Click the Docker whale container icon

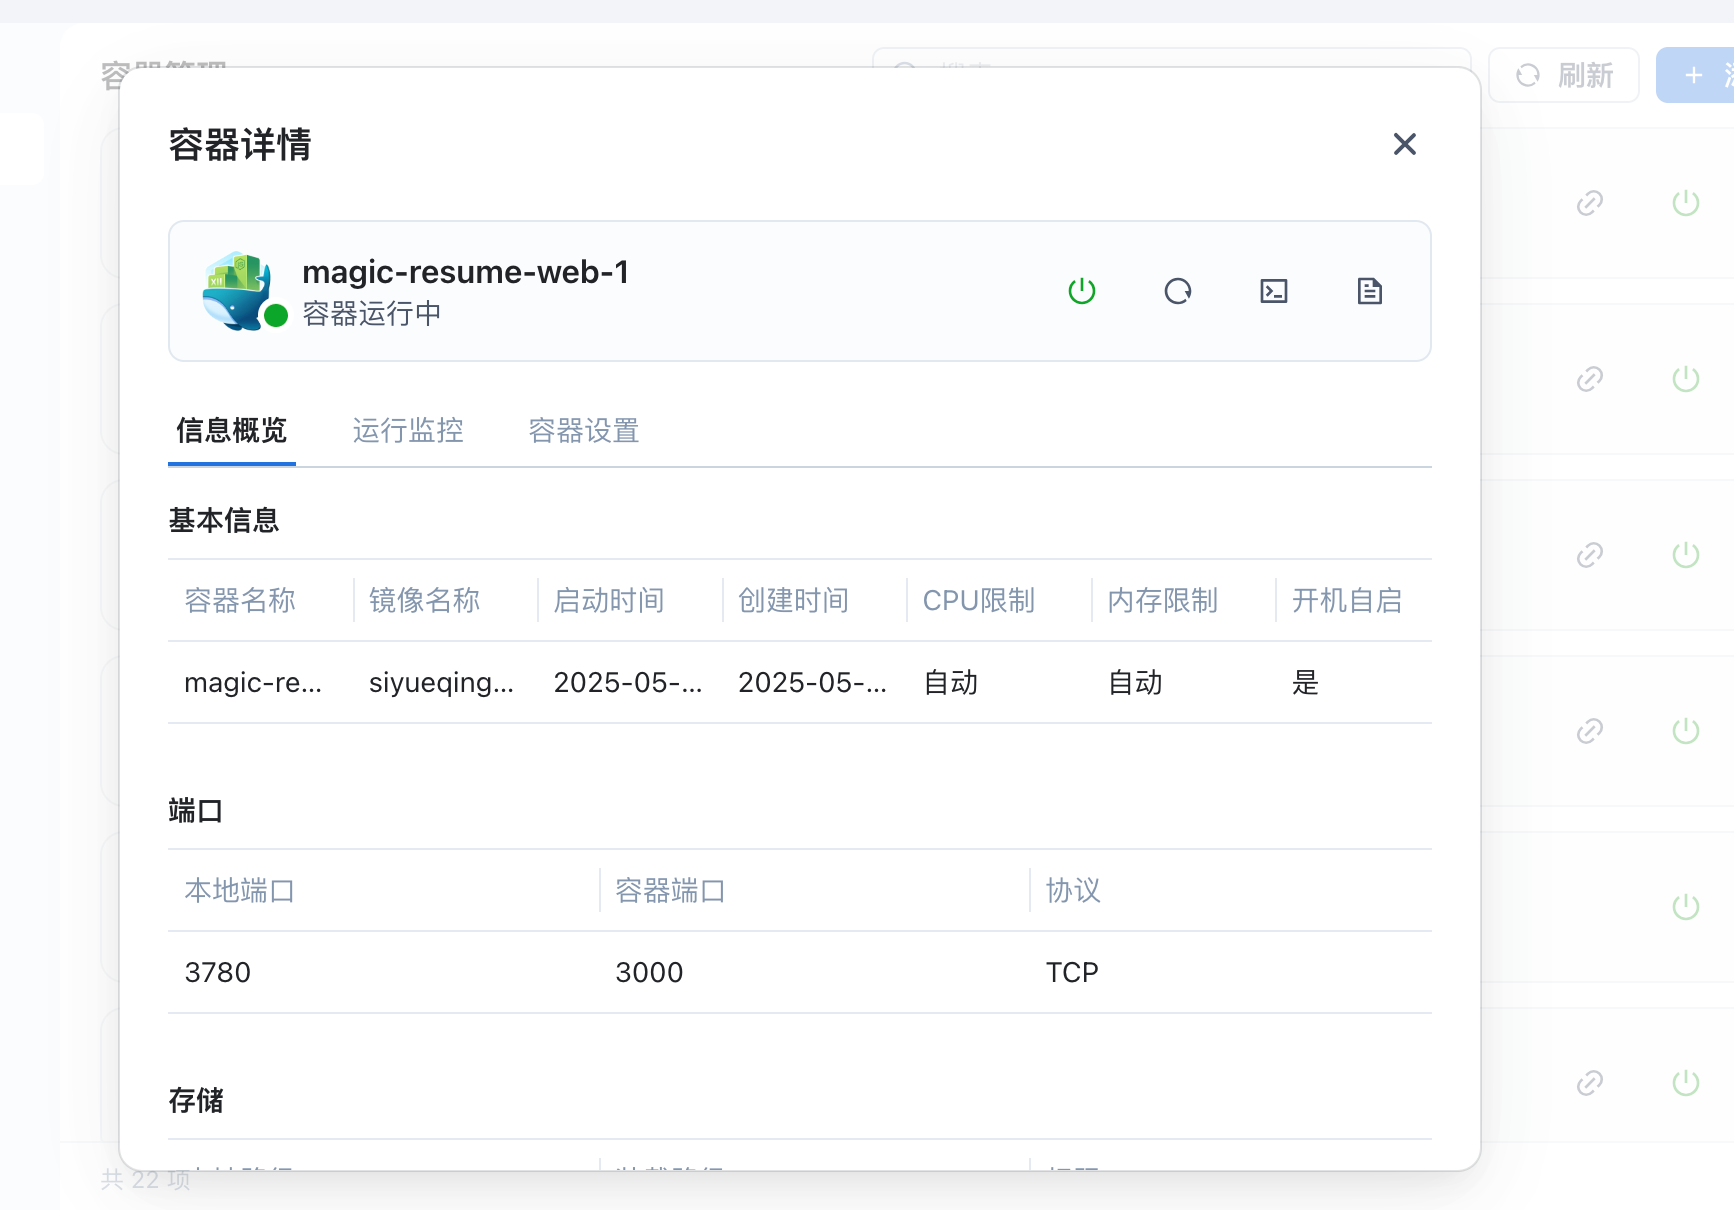237,290
